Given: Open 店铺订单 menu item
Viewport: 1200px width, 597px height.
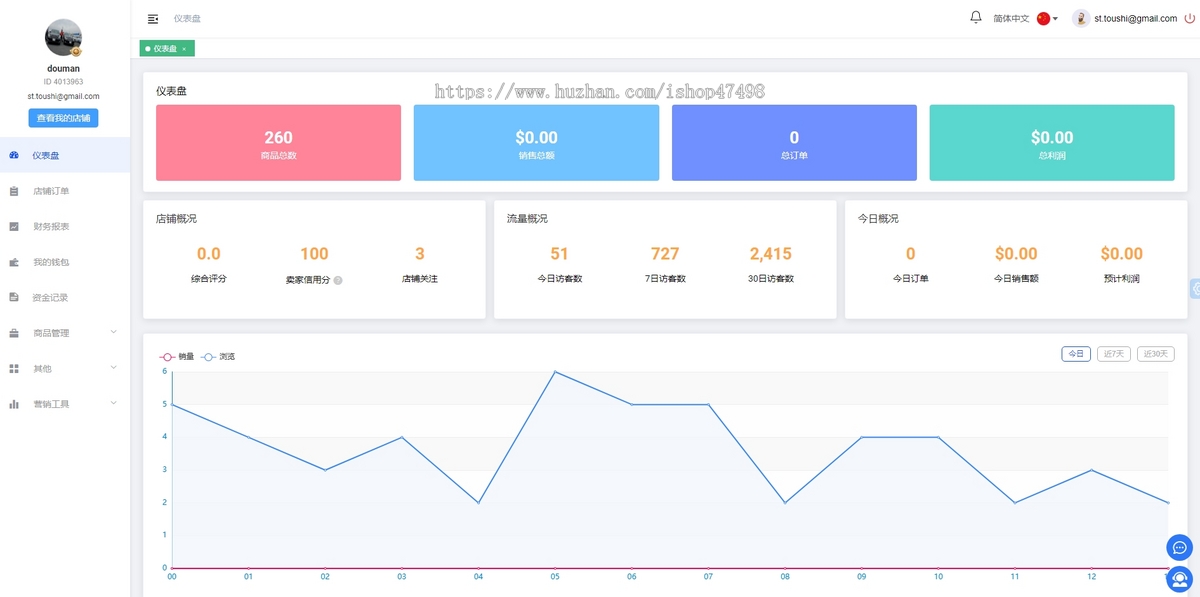Looking at the screenshot, I should (65, 191).
